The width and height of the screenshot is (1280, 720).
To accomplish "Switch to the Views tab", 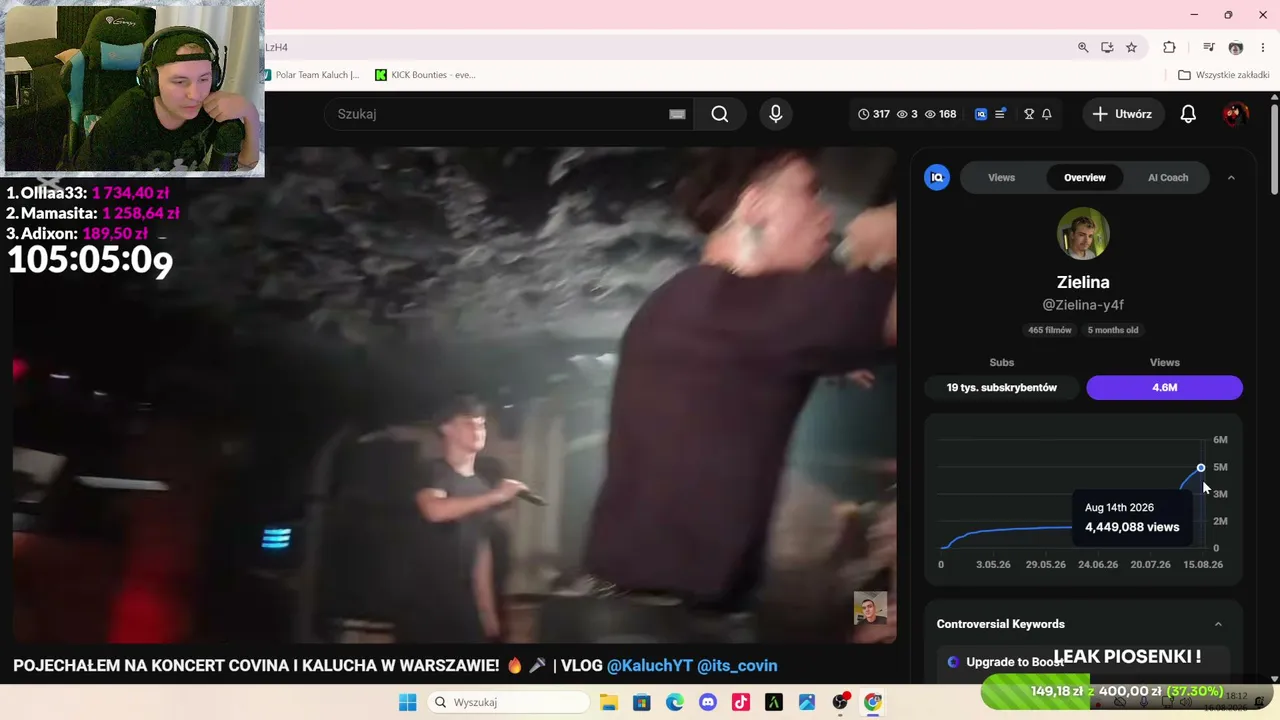I will click(1001, 177).
